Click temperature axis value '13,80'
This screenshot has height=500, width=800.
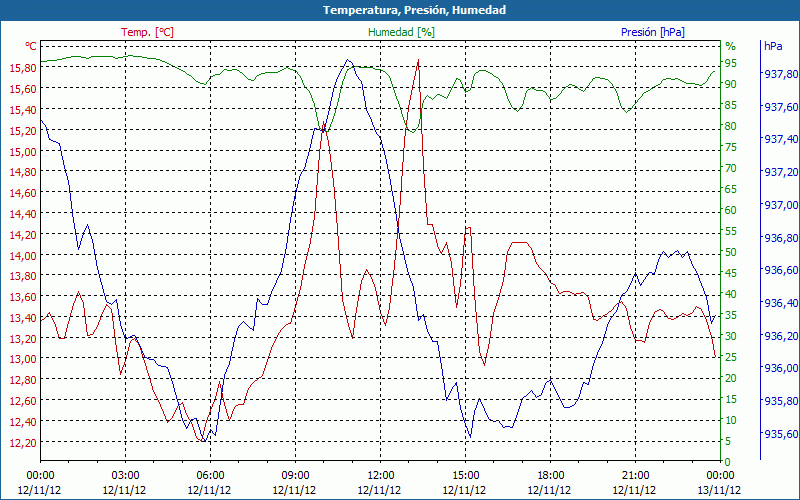coord(23,276)
